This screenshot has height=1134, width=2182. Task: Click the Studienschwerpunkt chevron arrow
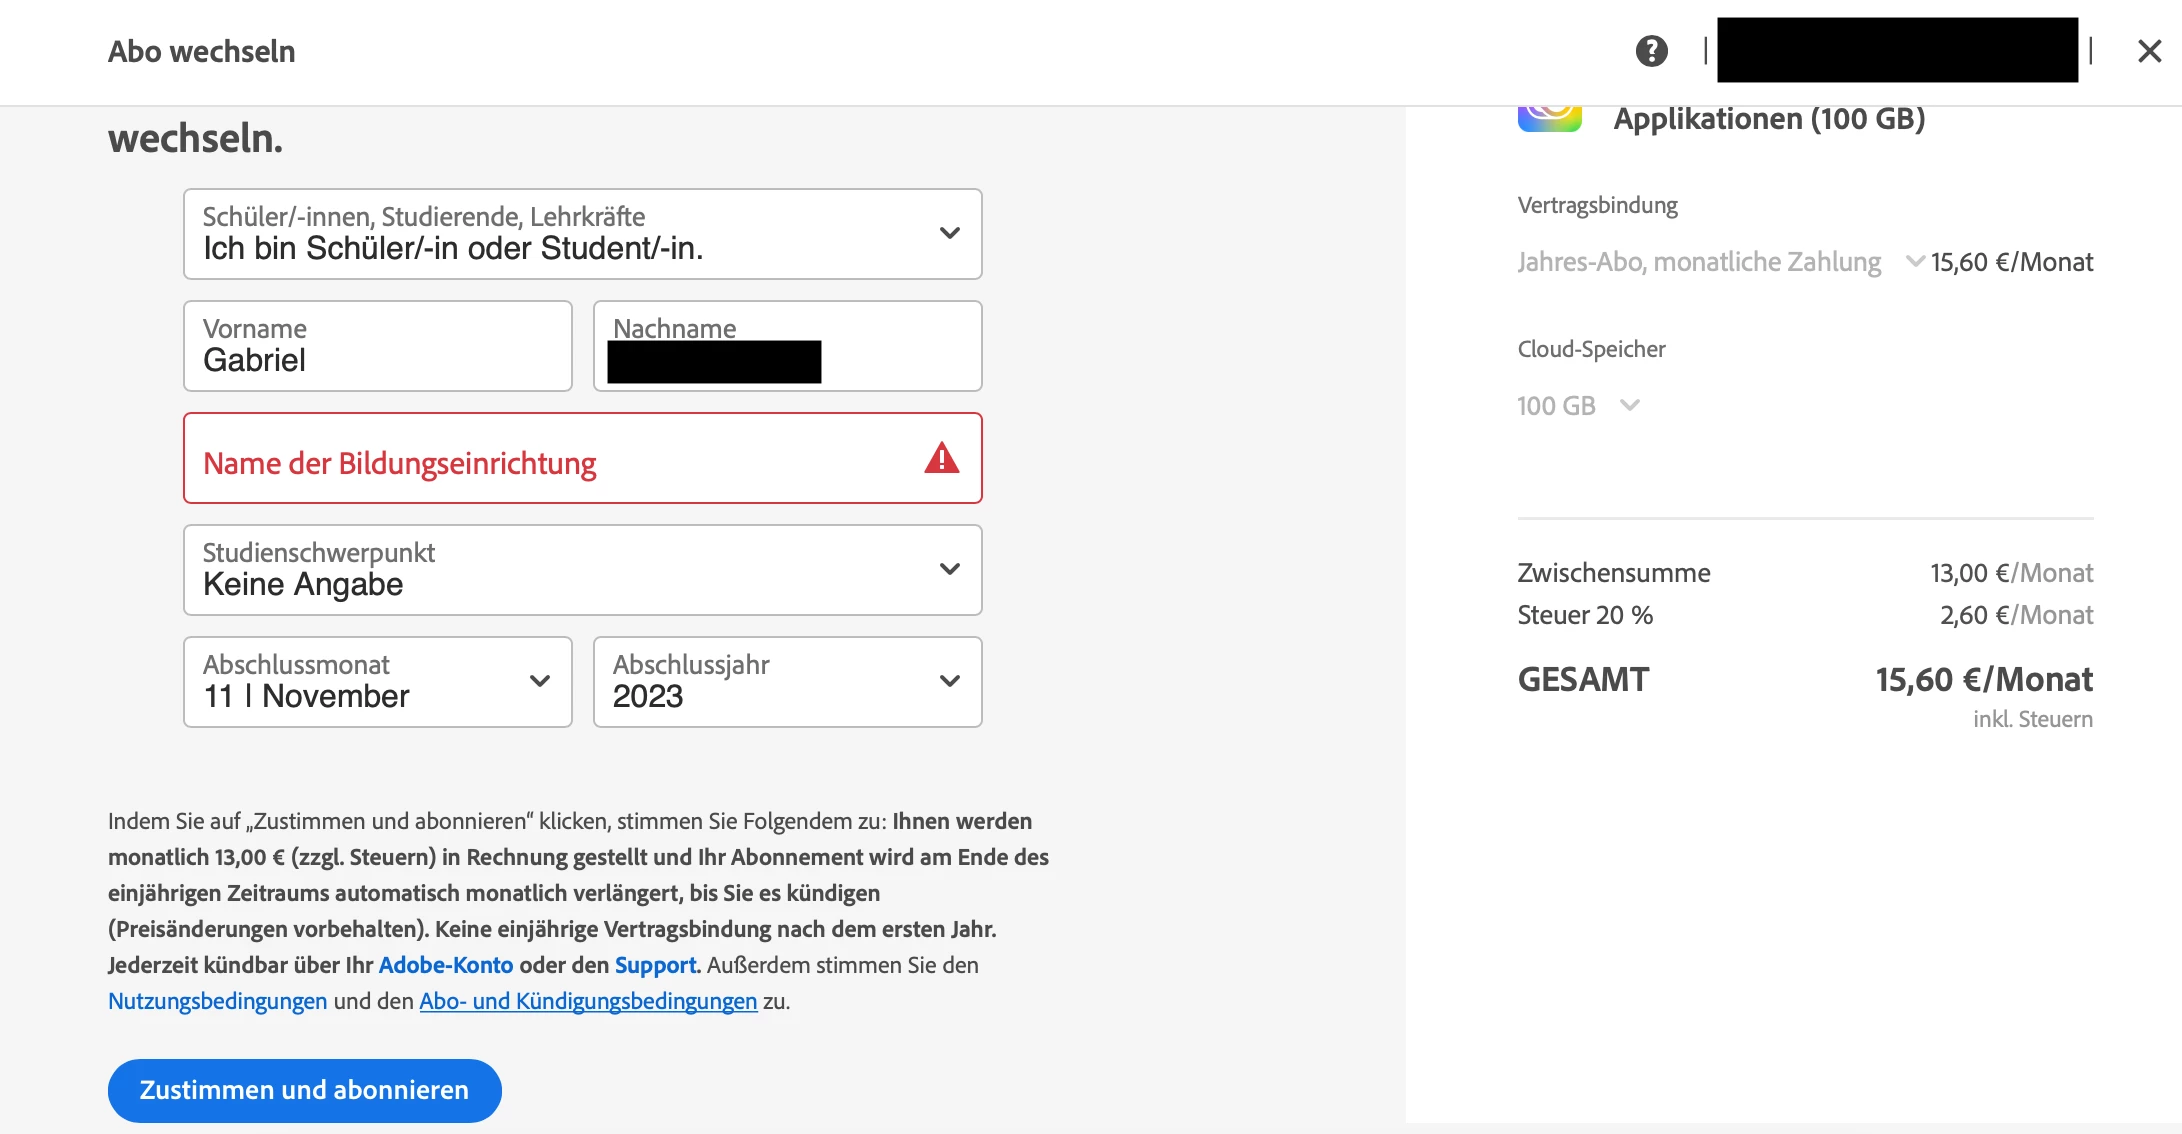tap(949, 569)
